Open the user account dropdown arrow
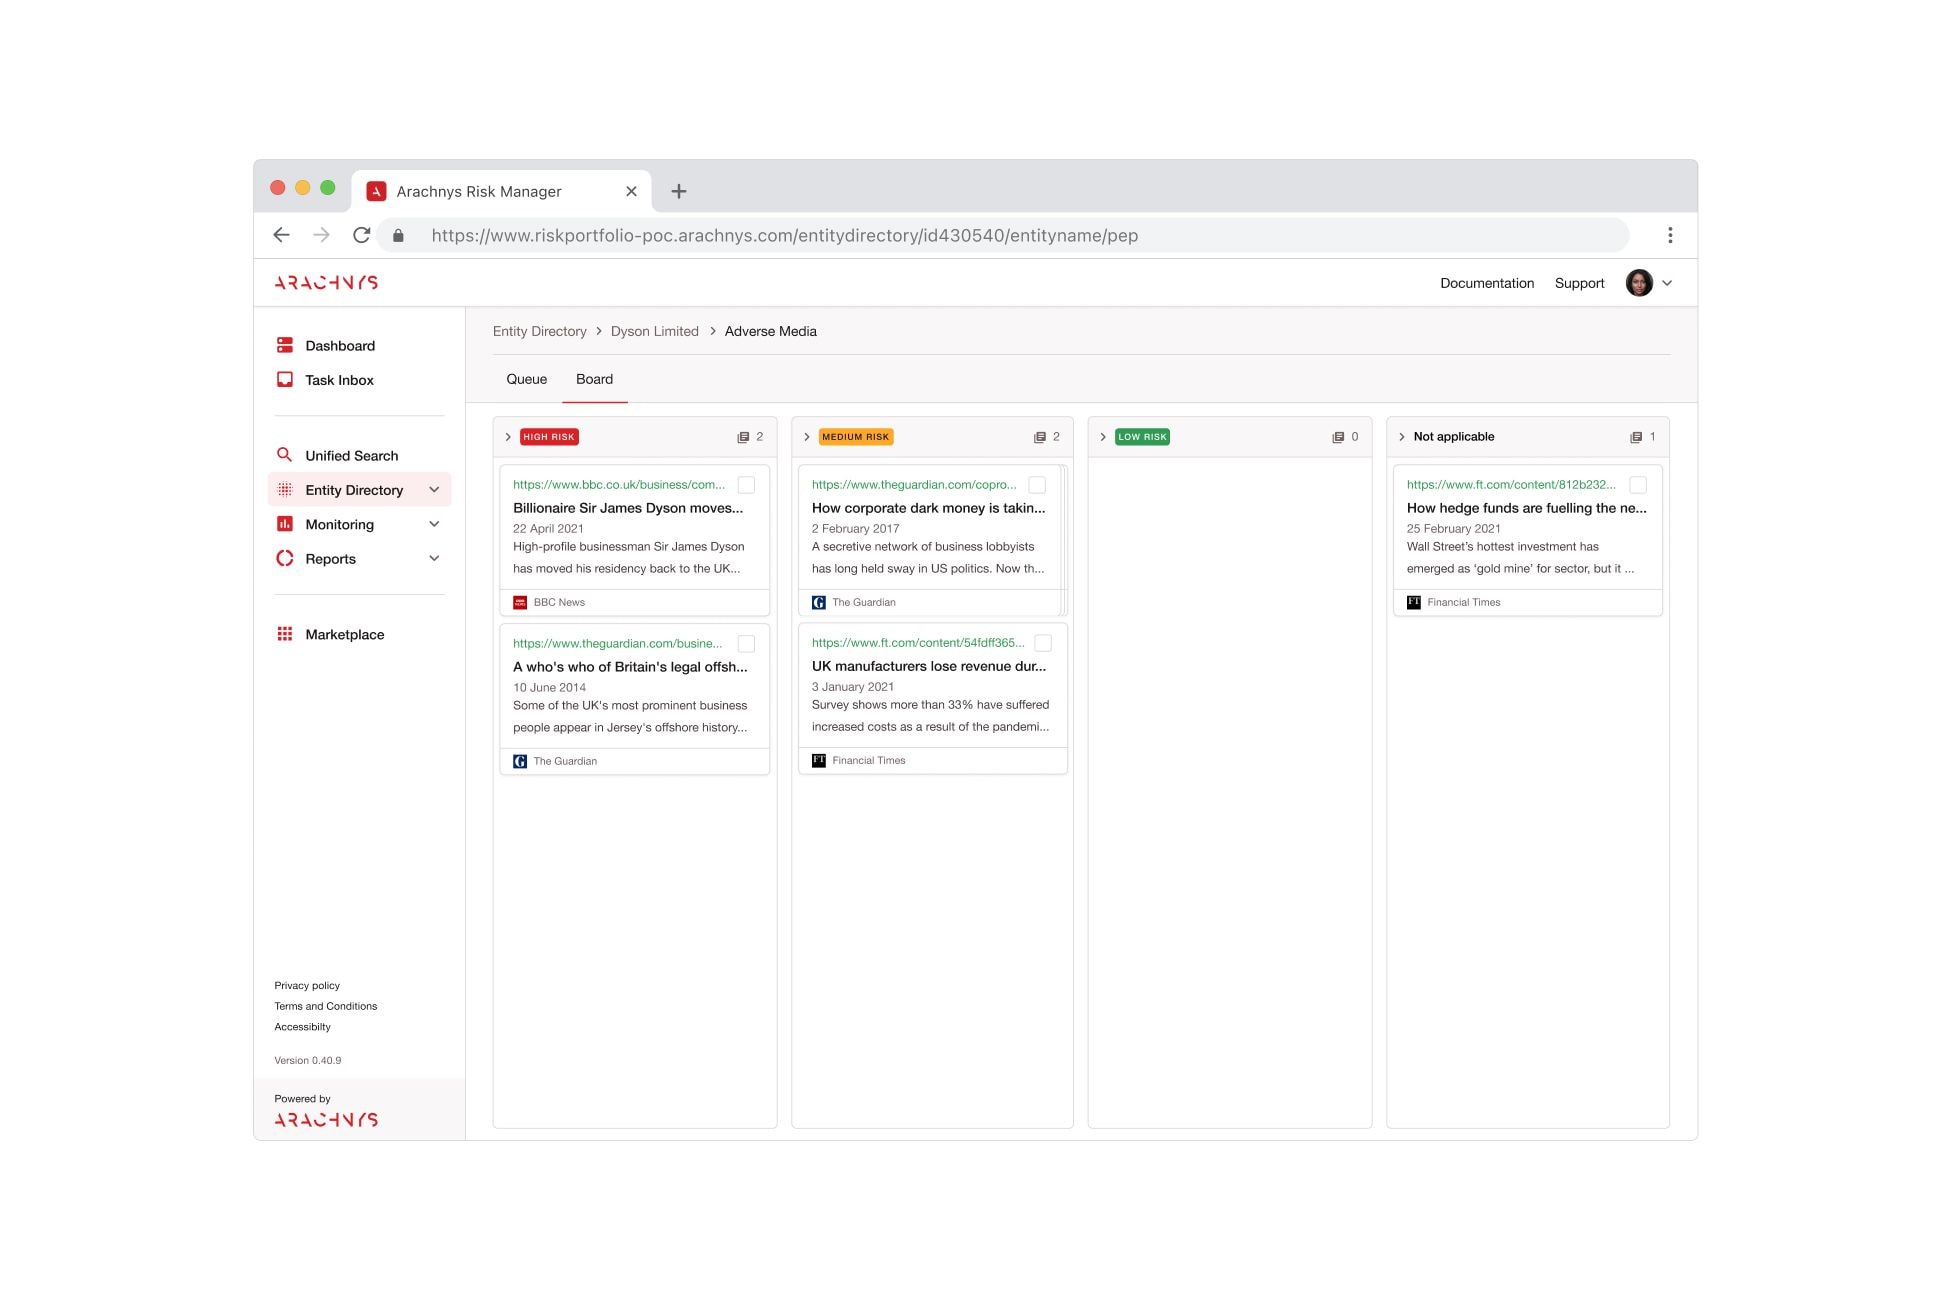 1667,283
